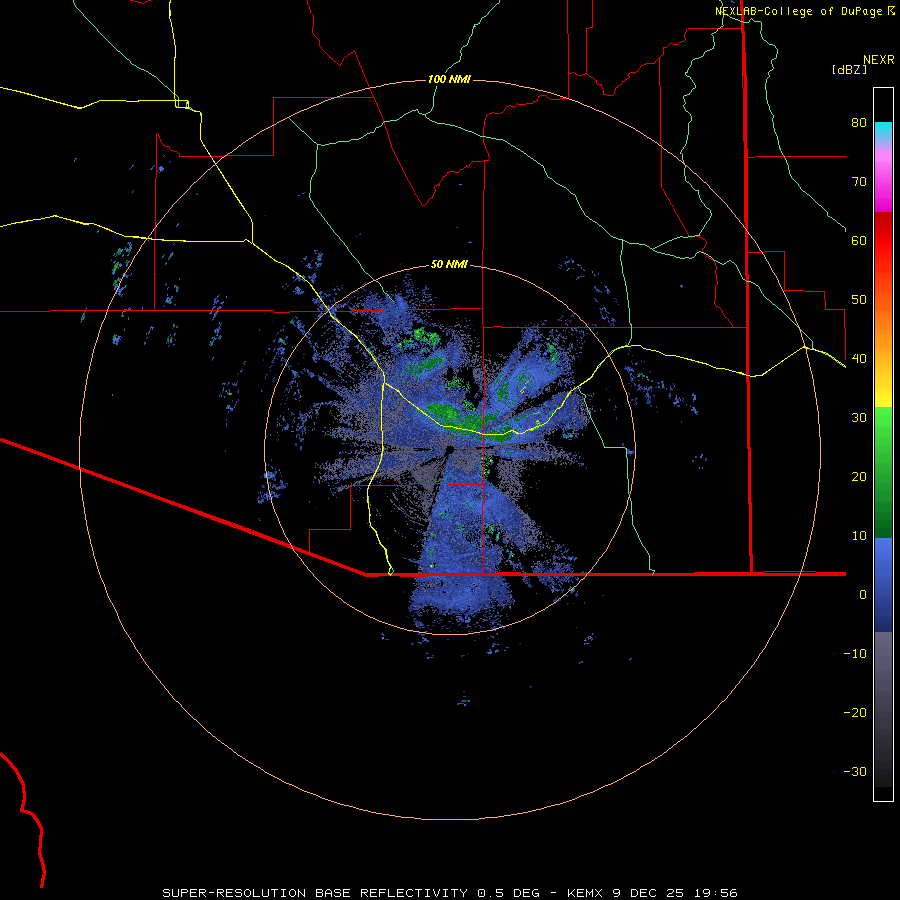The width and height of the screenshot is (900, 900).
Task: Click the -30 value on the dBZ scale
Action: pos(855,772)
